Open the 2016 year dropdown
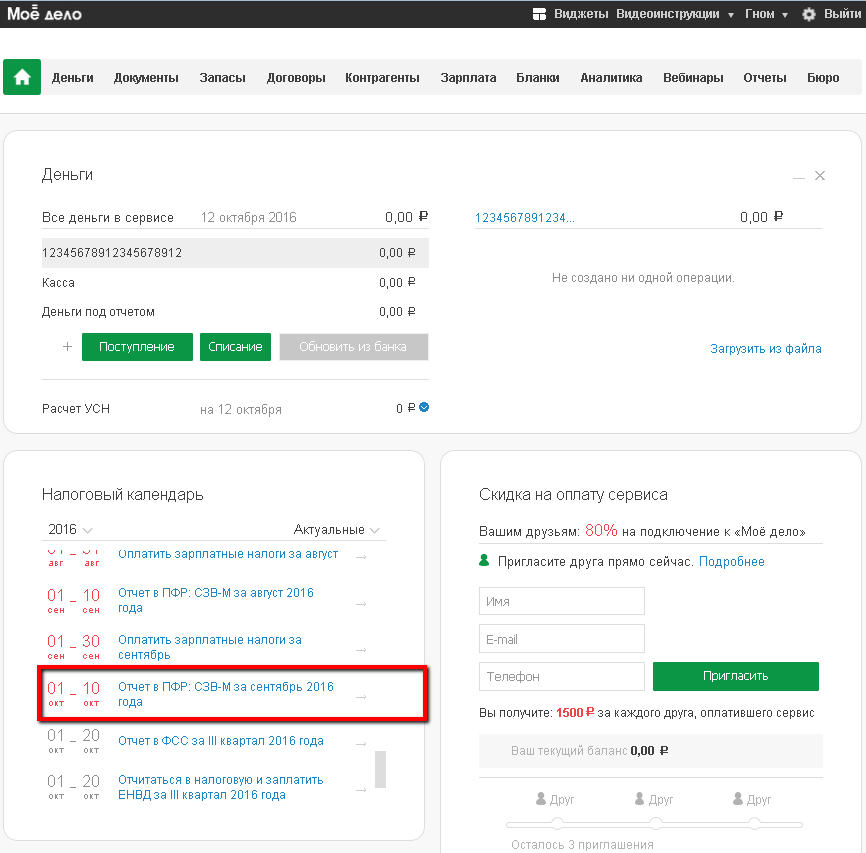 pos(70,529)
